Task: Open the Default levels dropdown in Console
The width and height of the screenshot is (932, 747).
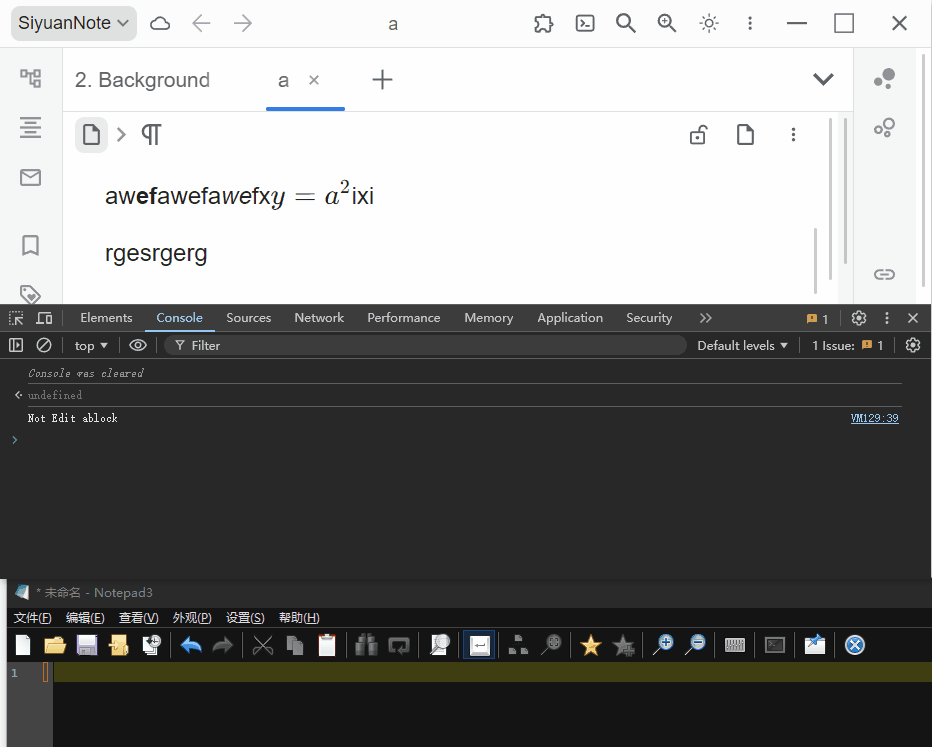Action: (741, 345)
